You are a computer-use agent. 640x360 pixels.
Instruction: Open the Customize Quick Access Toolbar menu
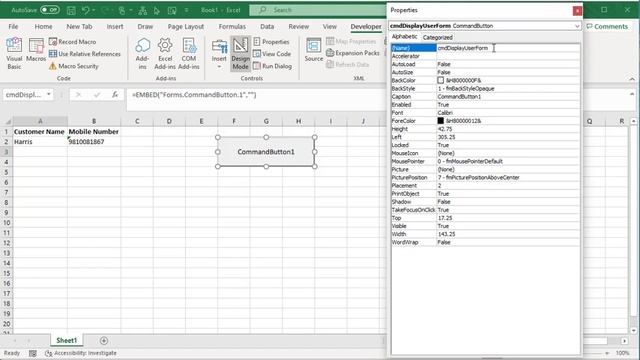187,10
